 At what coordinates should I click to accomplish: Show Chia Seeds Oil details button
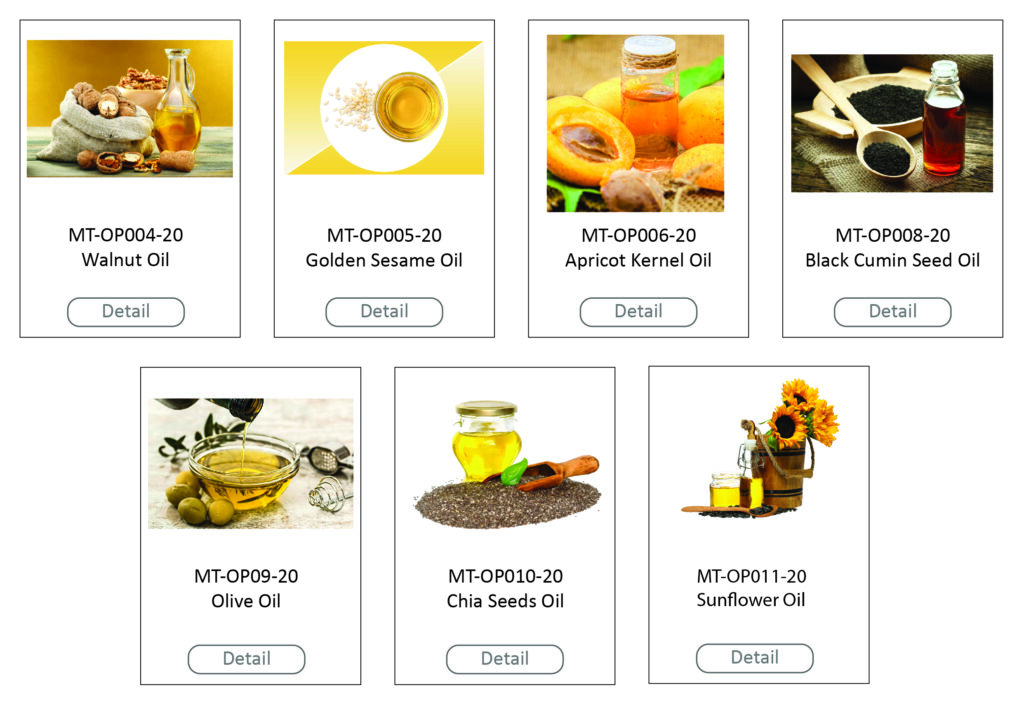[504, 659]
